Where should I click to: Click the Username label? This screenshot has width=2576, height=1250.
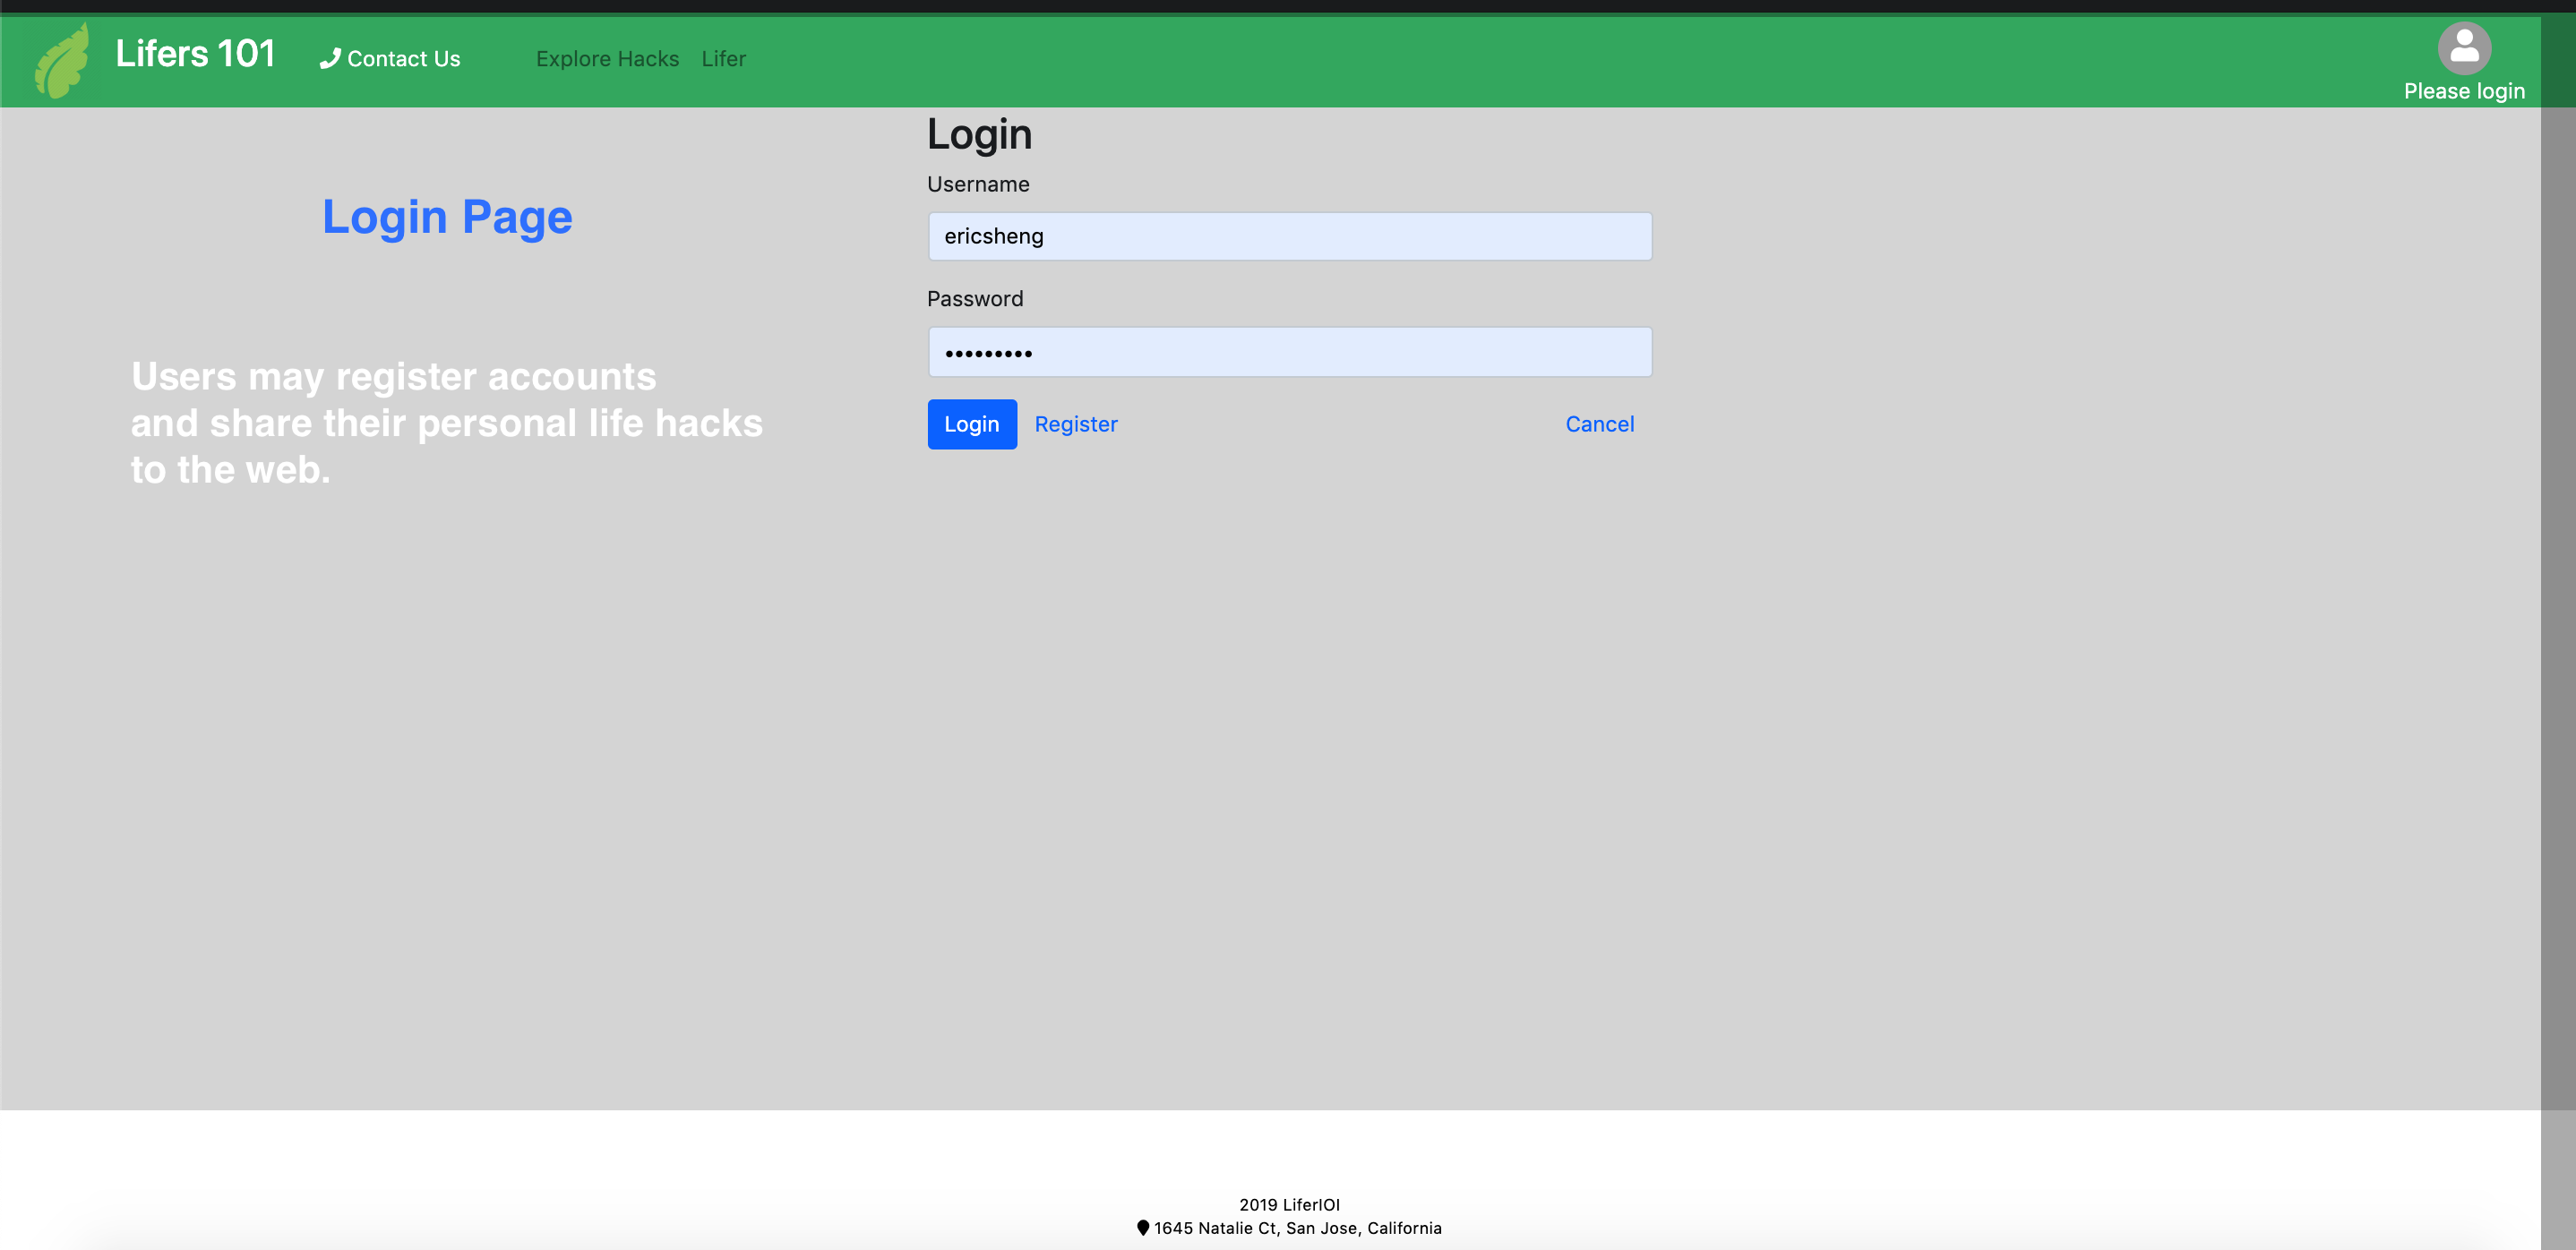(x=977, y=184)
